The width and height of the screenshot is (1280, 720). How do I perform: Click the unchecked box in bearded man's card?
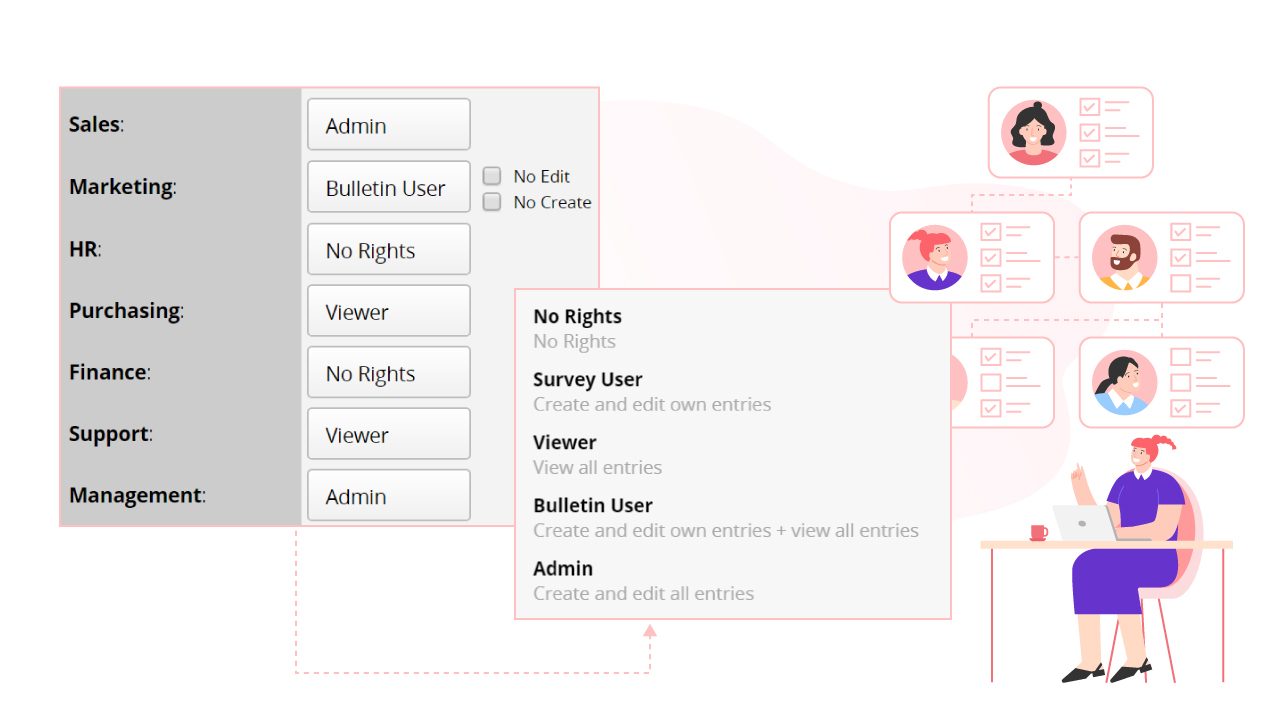click(x=1181, y=283)
